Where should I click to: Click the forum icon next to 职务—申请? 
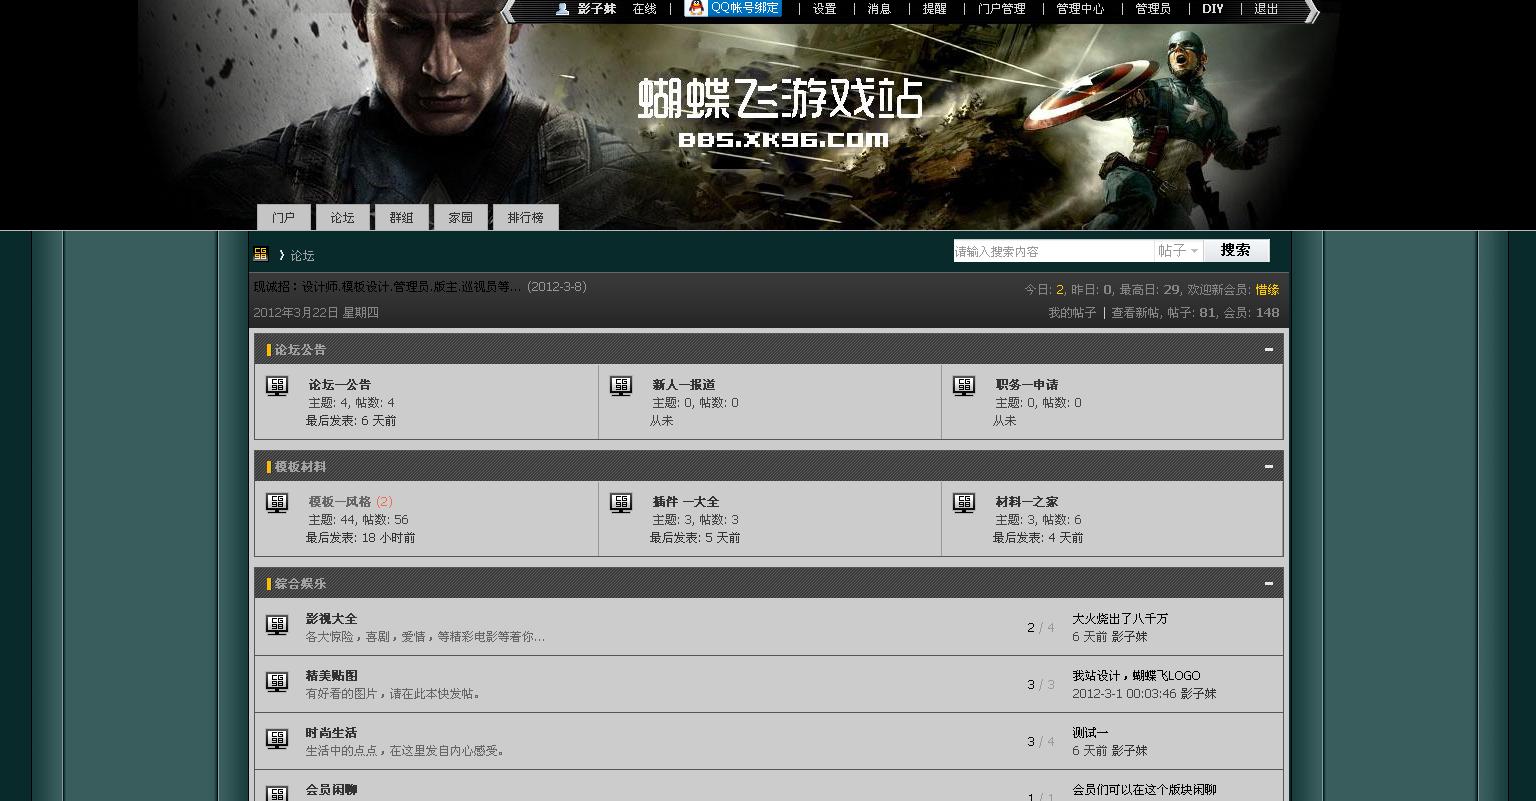point(964,386)
